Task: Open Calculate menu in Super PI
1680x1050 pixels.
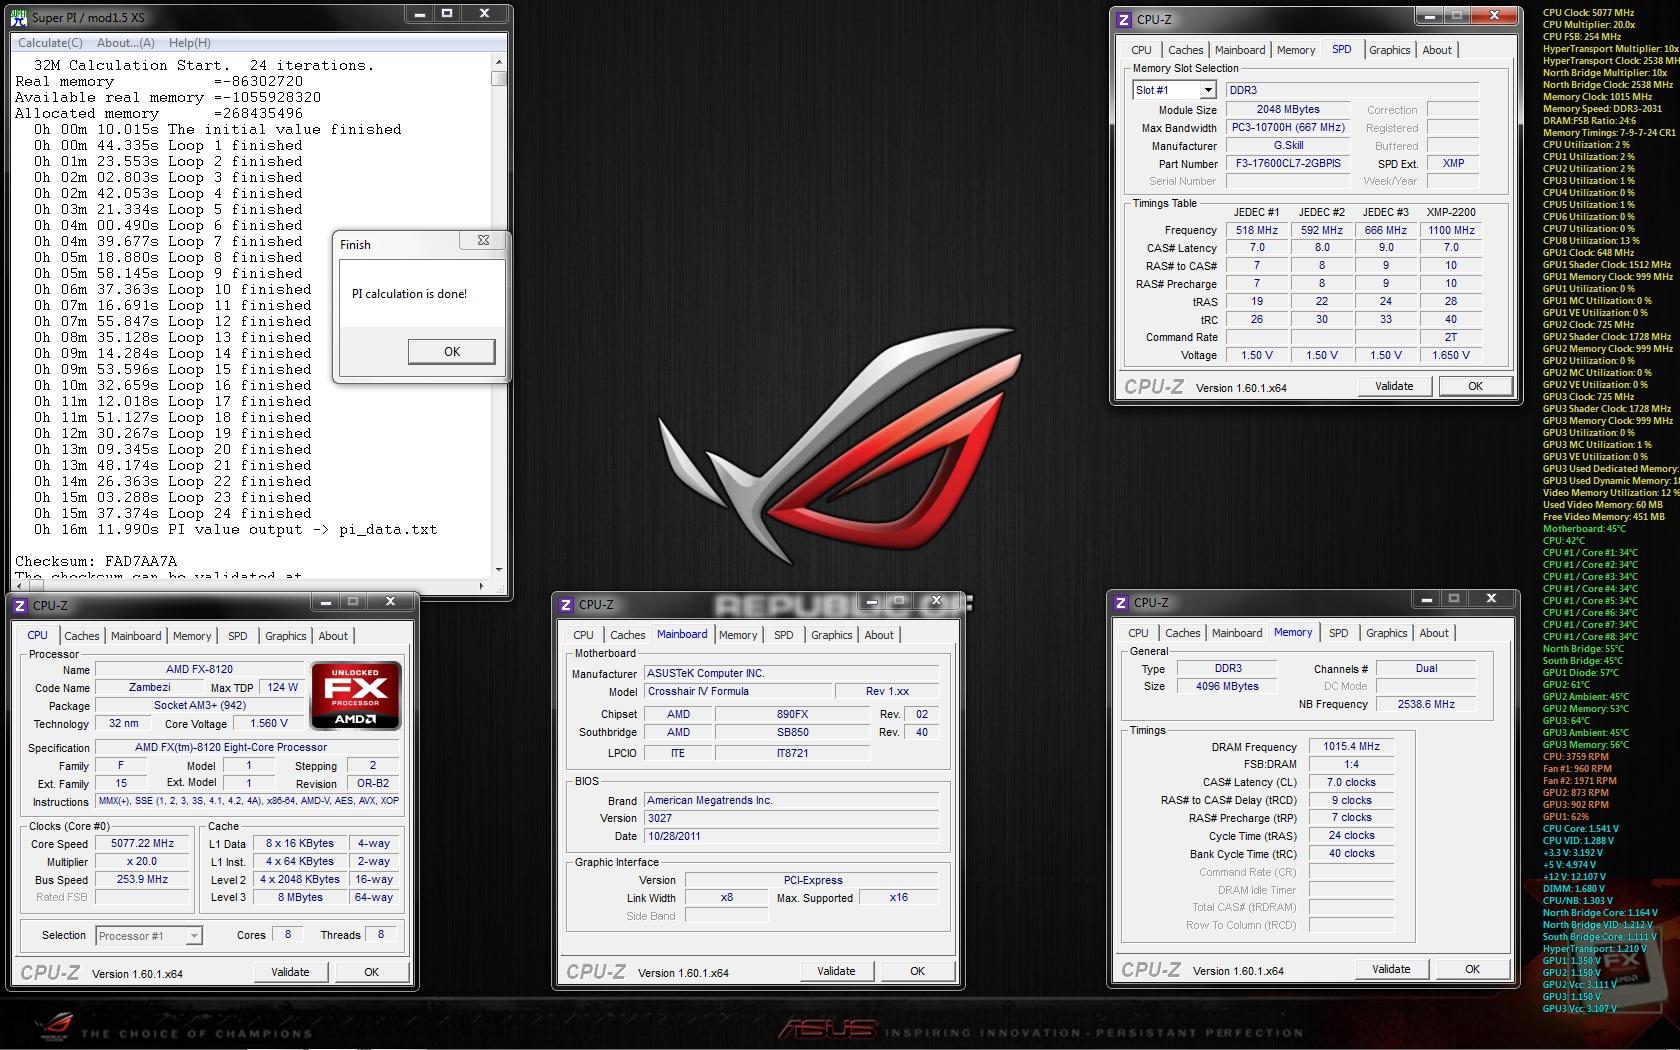Action: 50,43
